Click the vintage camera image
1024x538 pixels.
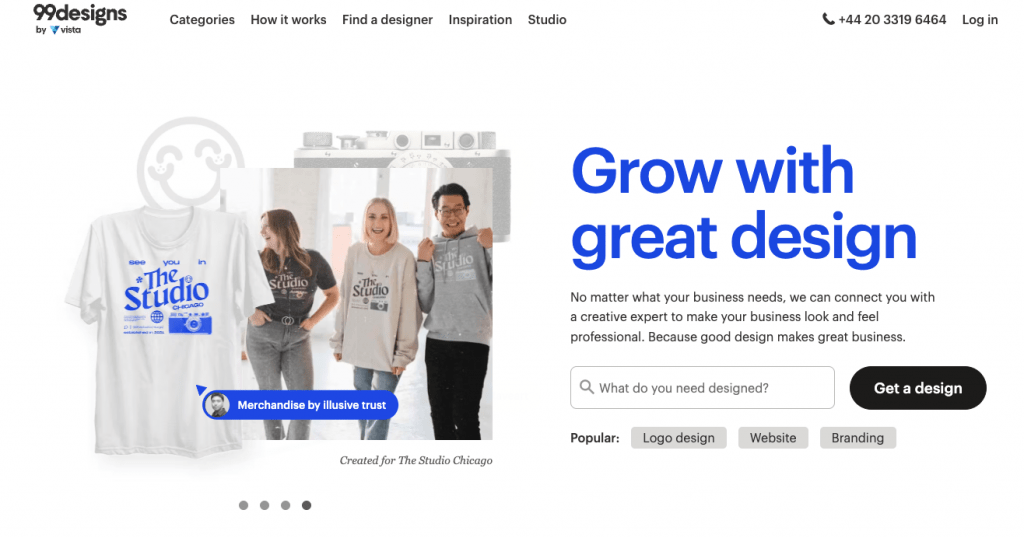tap(402, 148)
